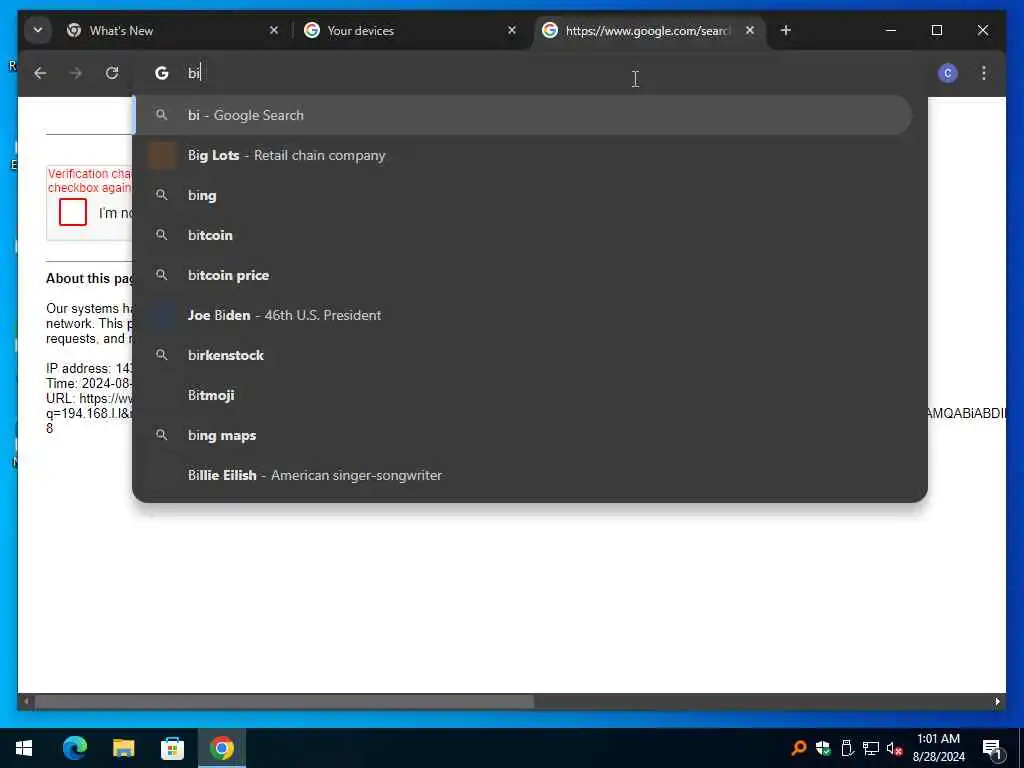The width and height of the screenshot is (1024, 768).
Task: Select the Bitmoji suggestion
Action: point(523,395)
